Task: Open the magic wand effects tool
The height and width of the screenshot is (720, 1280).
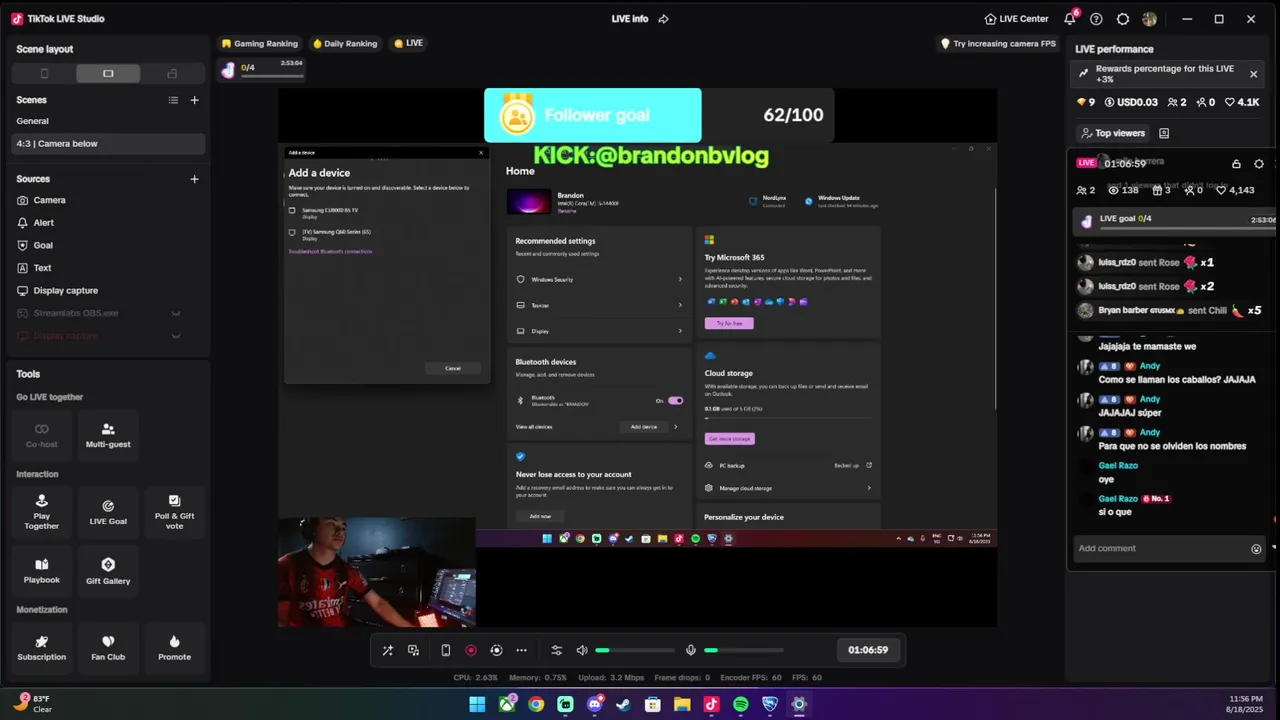Action: [x=388, y=650]
